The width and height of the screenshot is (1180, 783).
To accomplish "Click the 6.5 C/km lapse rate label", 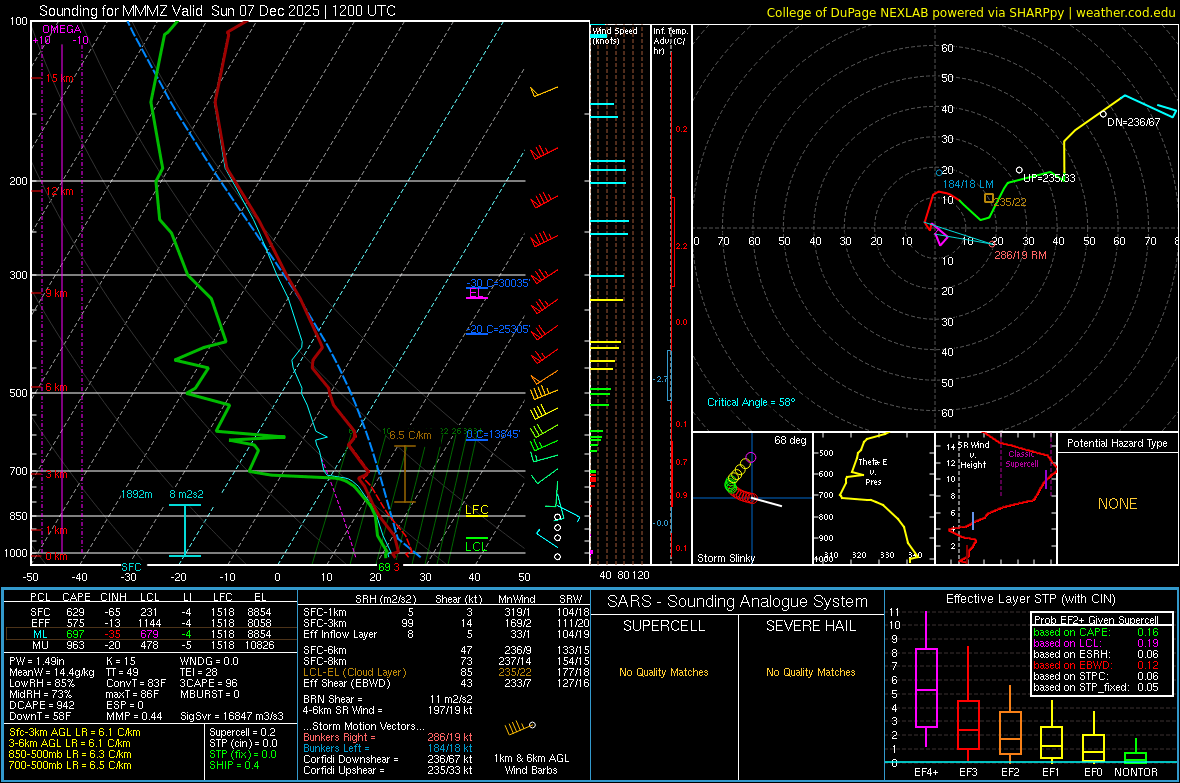I will [410, 435].
